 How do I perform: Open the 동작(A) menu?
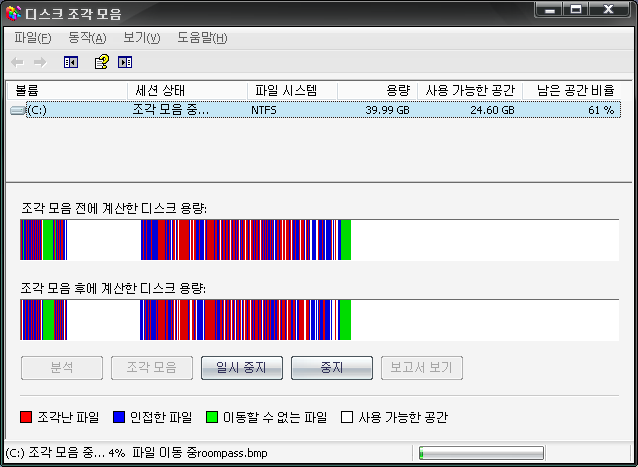click(87, 38)
